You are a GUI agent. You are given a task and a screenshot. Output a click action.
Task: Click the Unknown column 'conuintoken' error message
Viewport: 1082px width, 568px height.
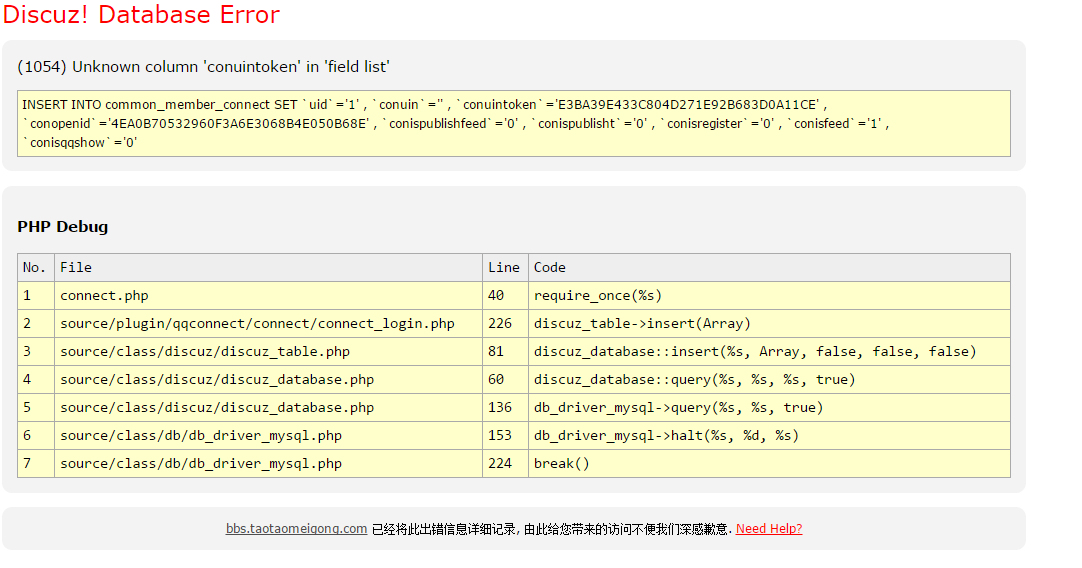pos(203,67)
